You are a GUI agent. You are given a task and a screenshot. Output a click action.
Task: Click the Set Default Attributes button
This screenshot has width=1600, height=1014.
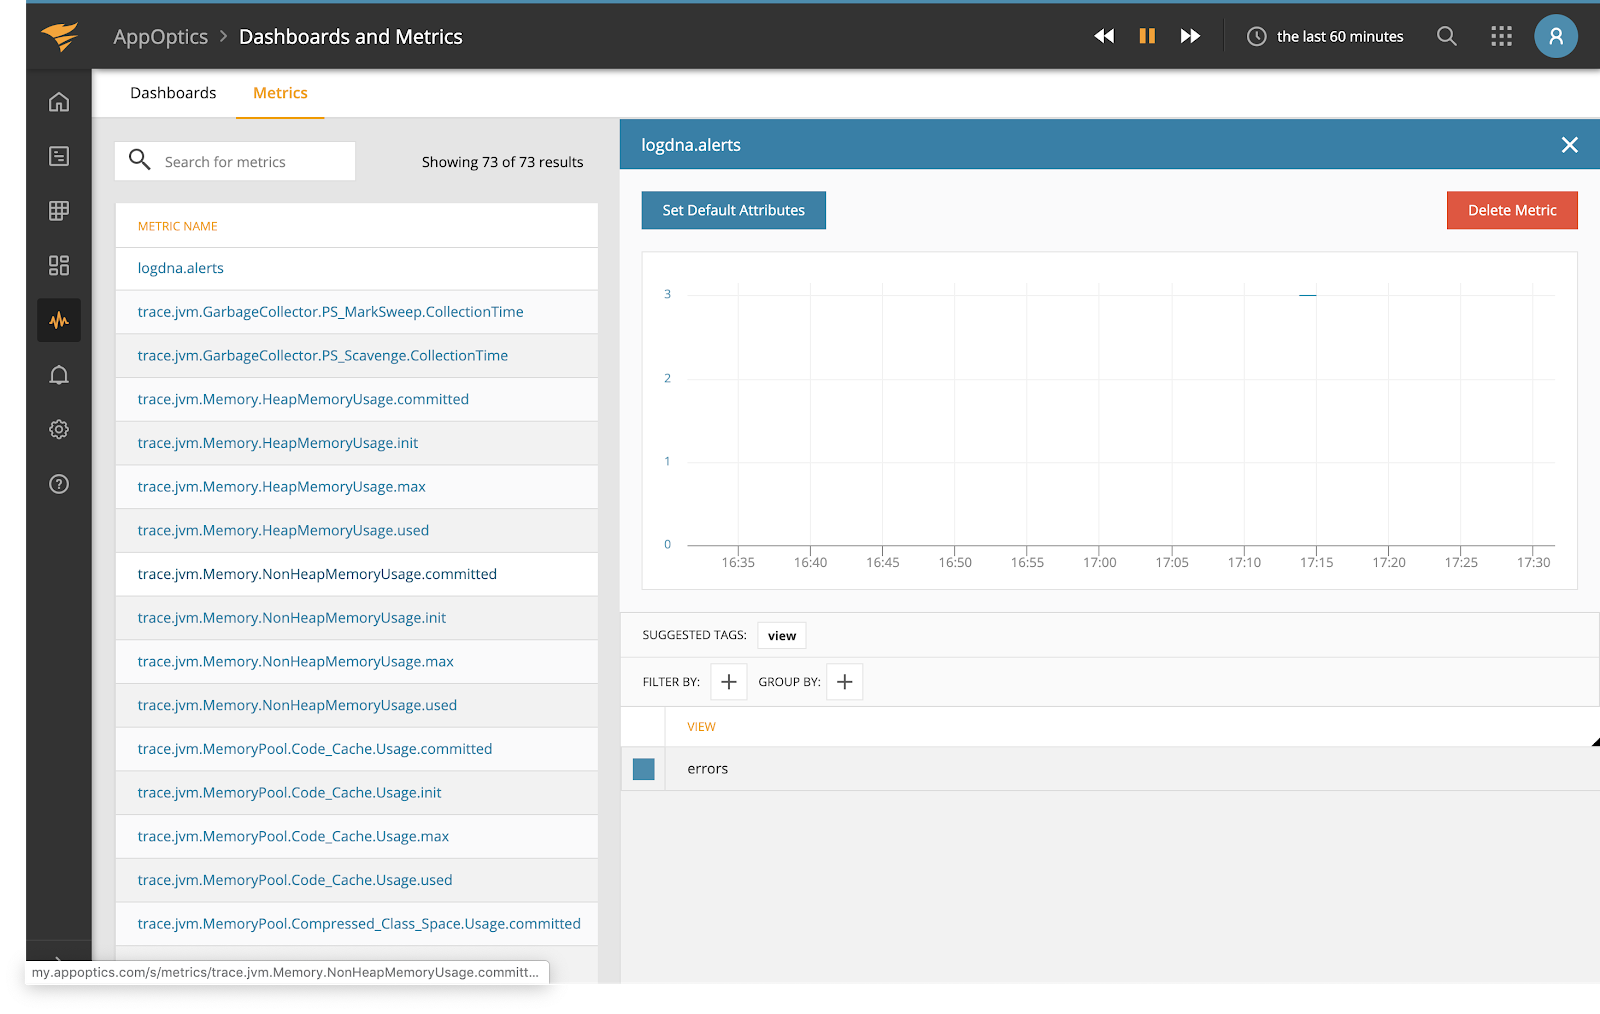pos(734,210)
